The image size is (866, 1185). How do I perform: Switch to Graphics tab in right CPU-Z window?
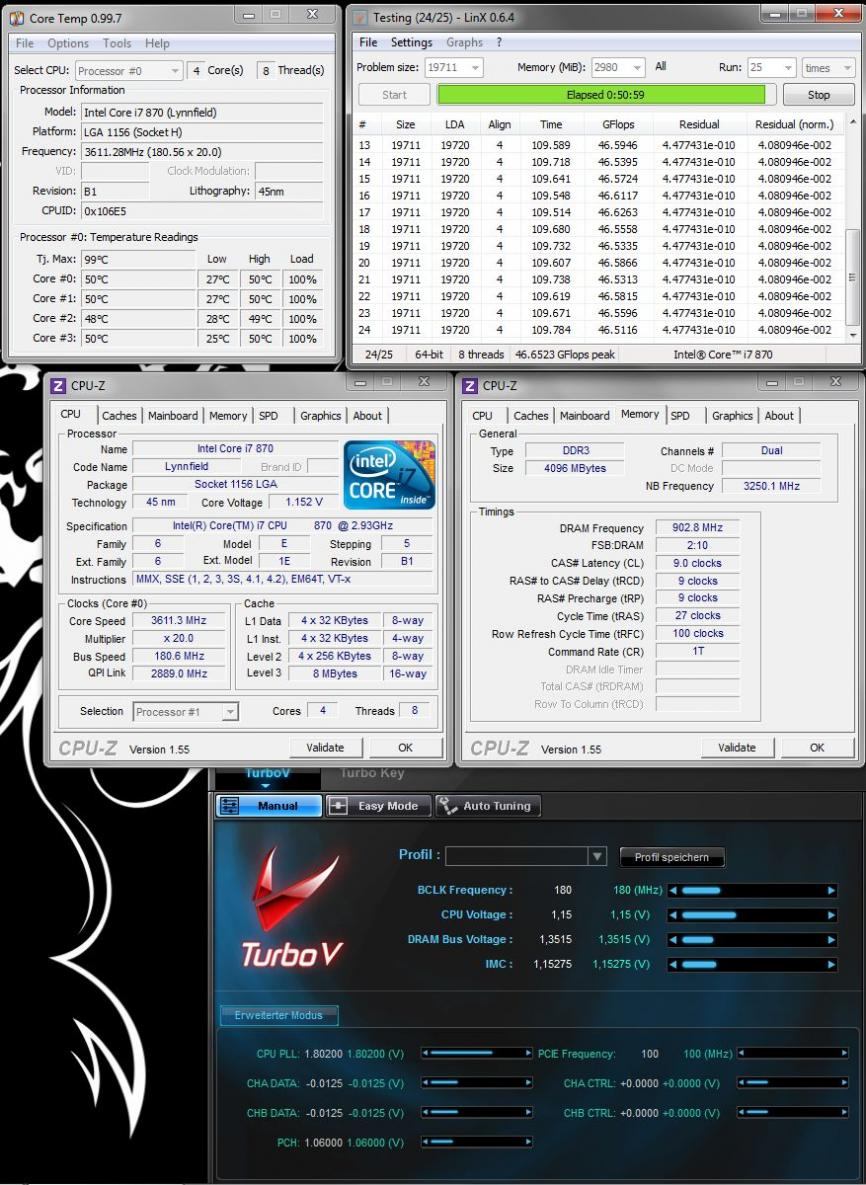(x=732, y=416)
